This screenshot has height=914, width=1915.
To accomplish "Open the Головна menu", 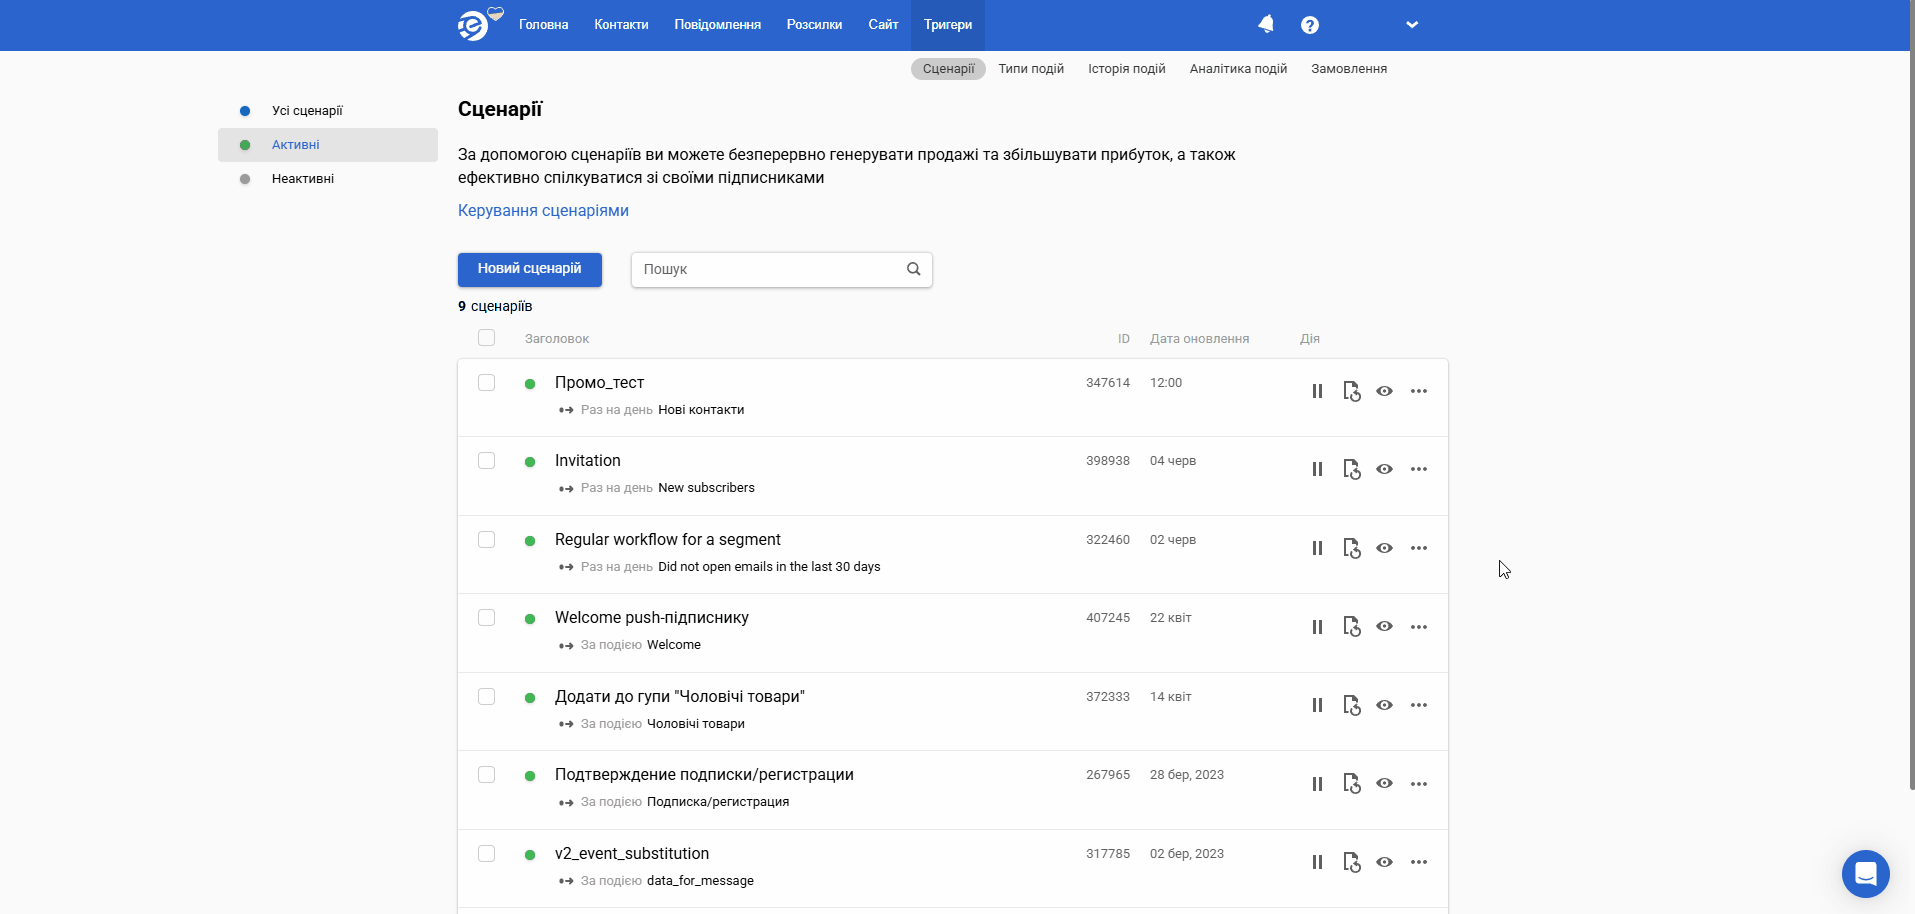I will tap(544, 25).
